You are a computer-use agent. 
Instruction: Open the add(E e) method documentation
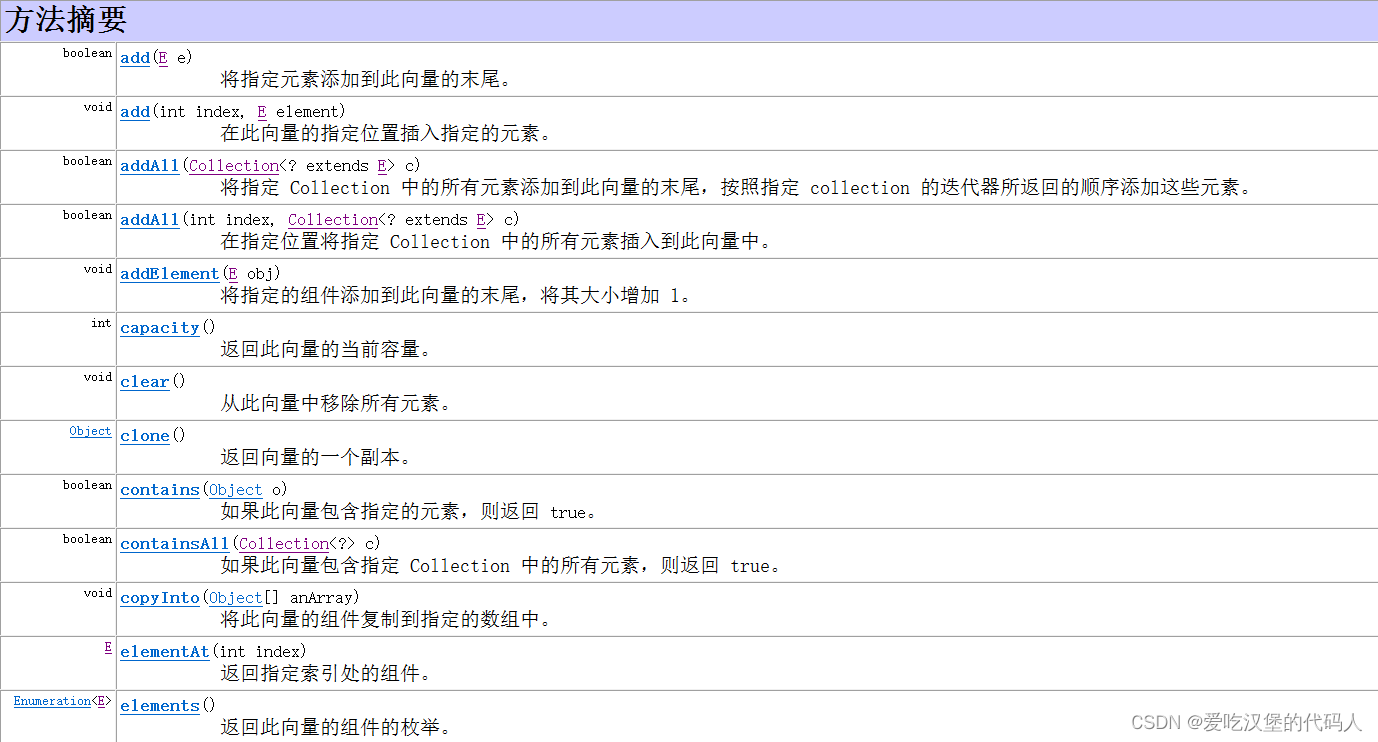(134, 58)
